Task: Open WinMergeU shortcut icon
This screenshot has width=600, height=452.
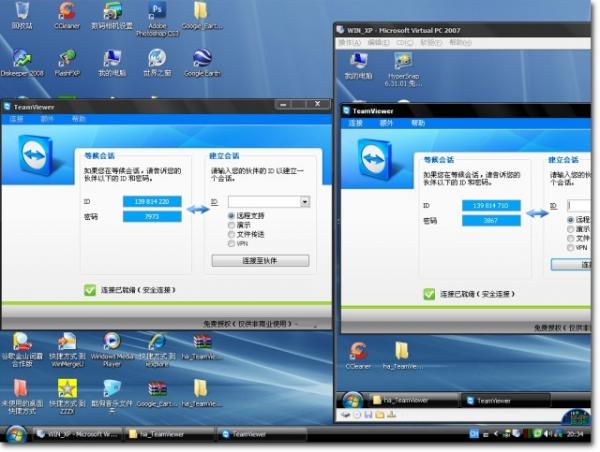Action: [x=67, y=341]
